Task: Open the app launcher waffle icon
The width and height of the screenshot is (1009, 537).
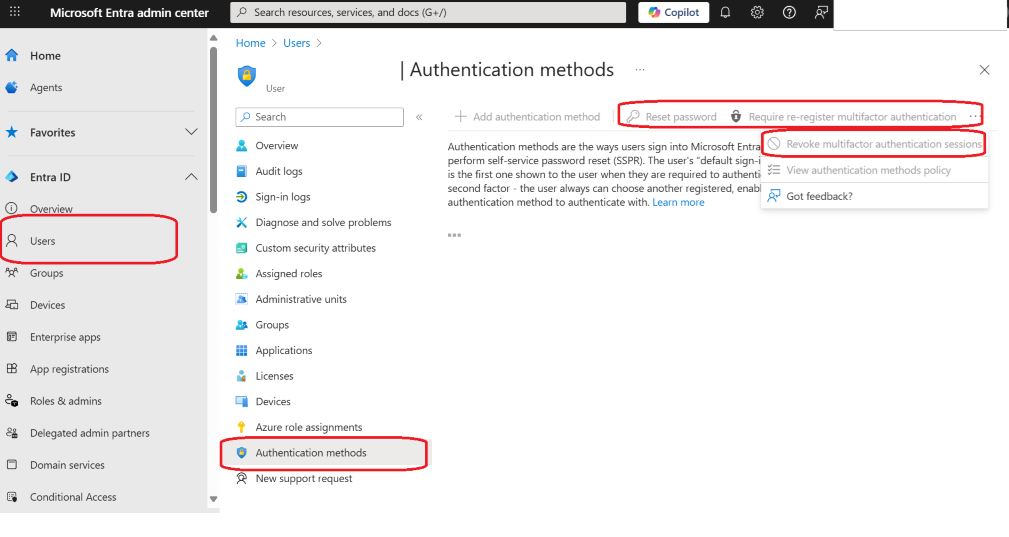Action: tap(15, 12)
